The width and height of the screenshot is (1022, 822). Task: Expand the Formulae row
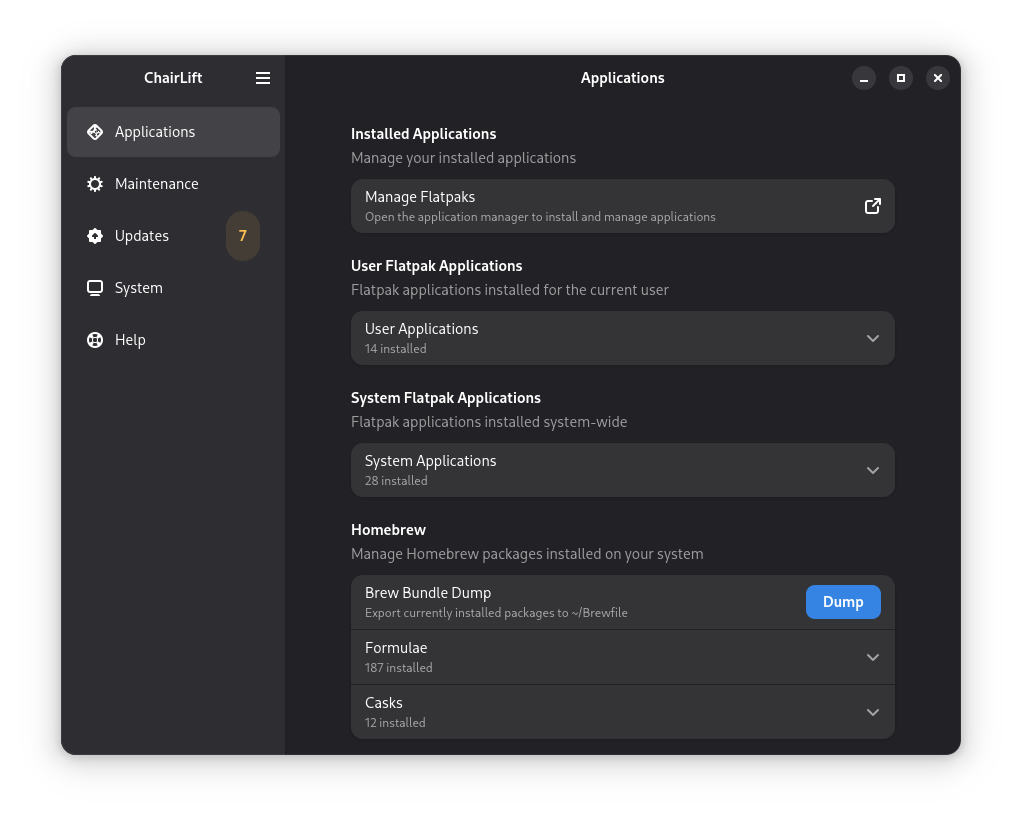click(872, 657)
